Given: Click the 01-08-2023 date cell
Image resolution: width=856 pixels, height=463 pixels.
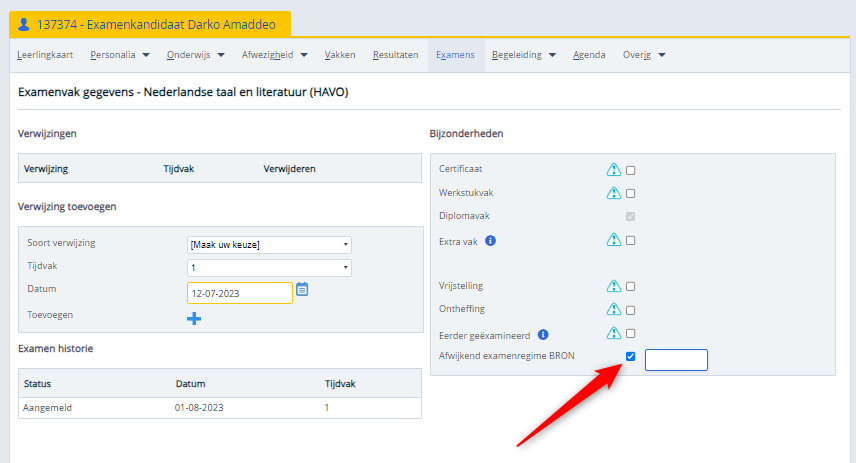Looking at the screenshot, I should [x=199, y=408].
